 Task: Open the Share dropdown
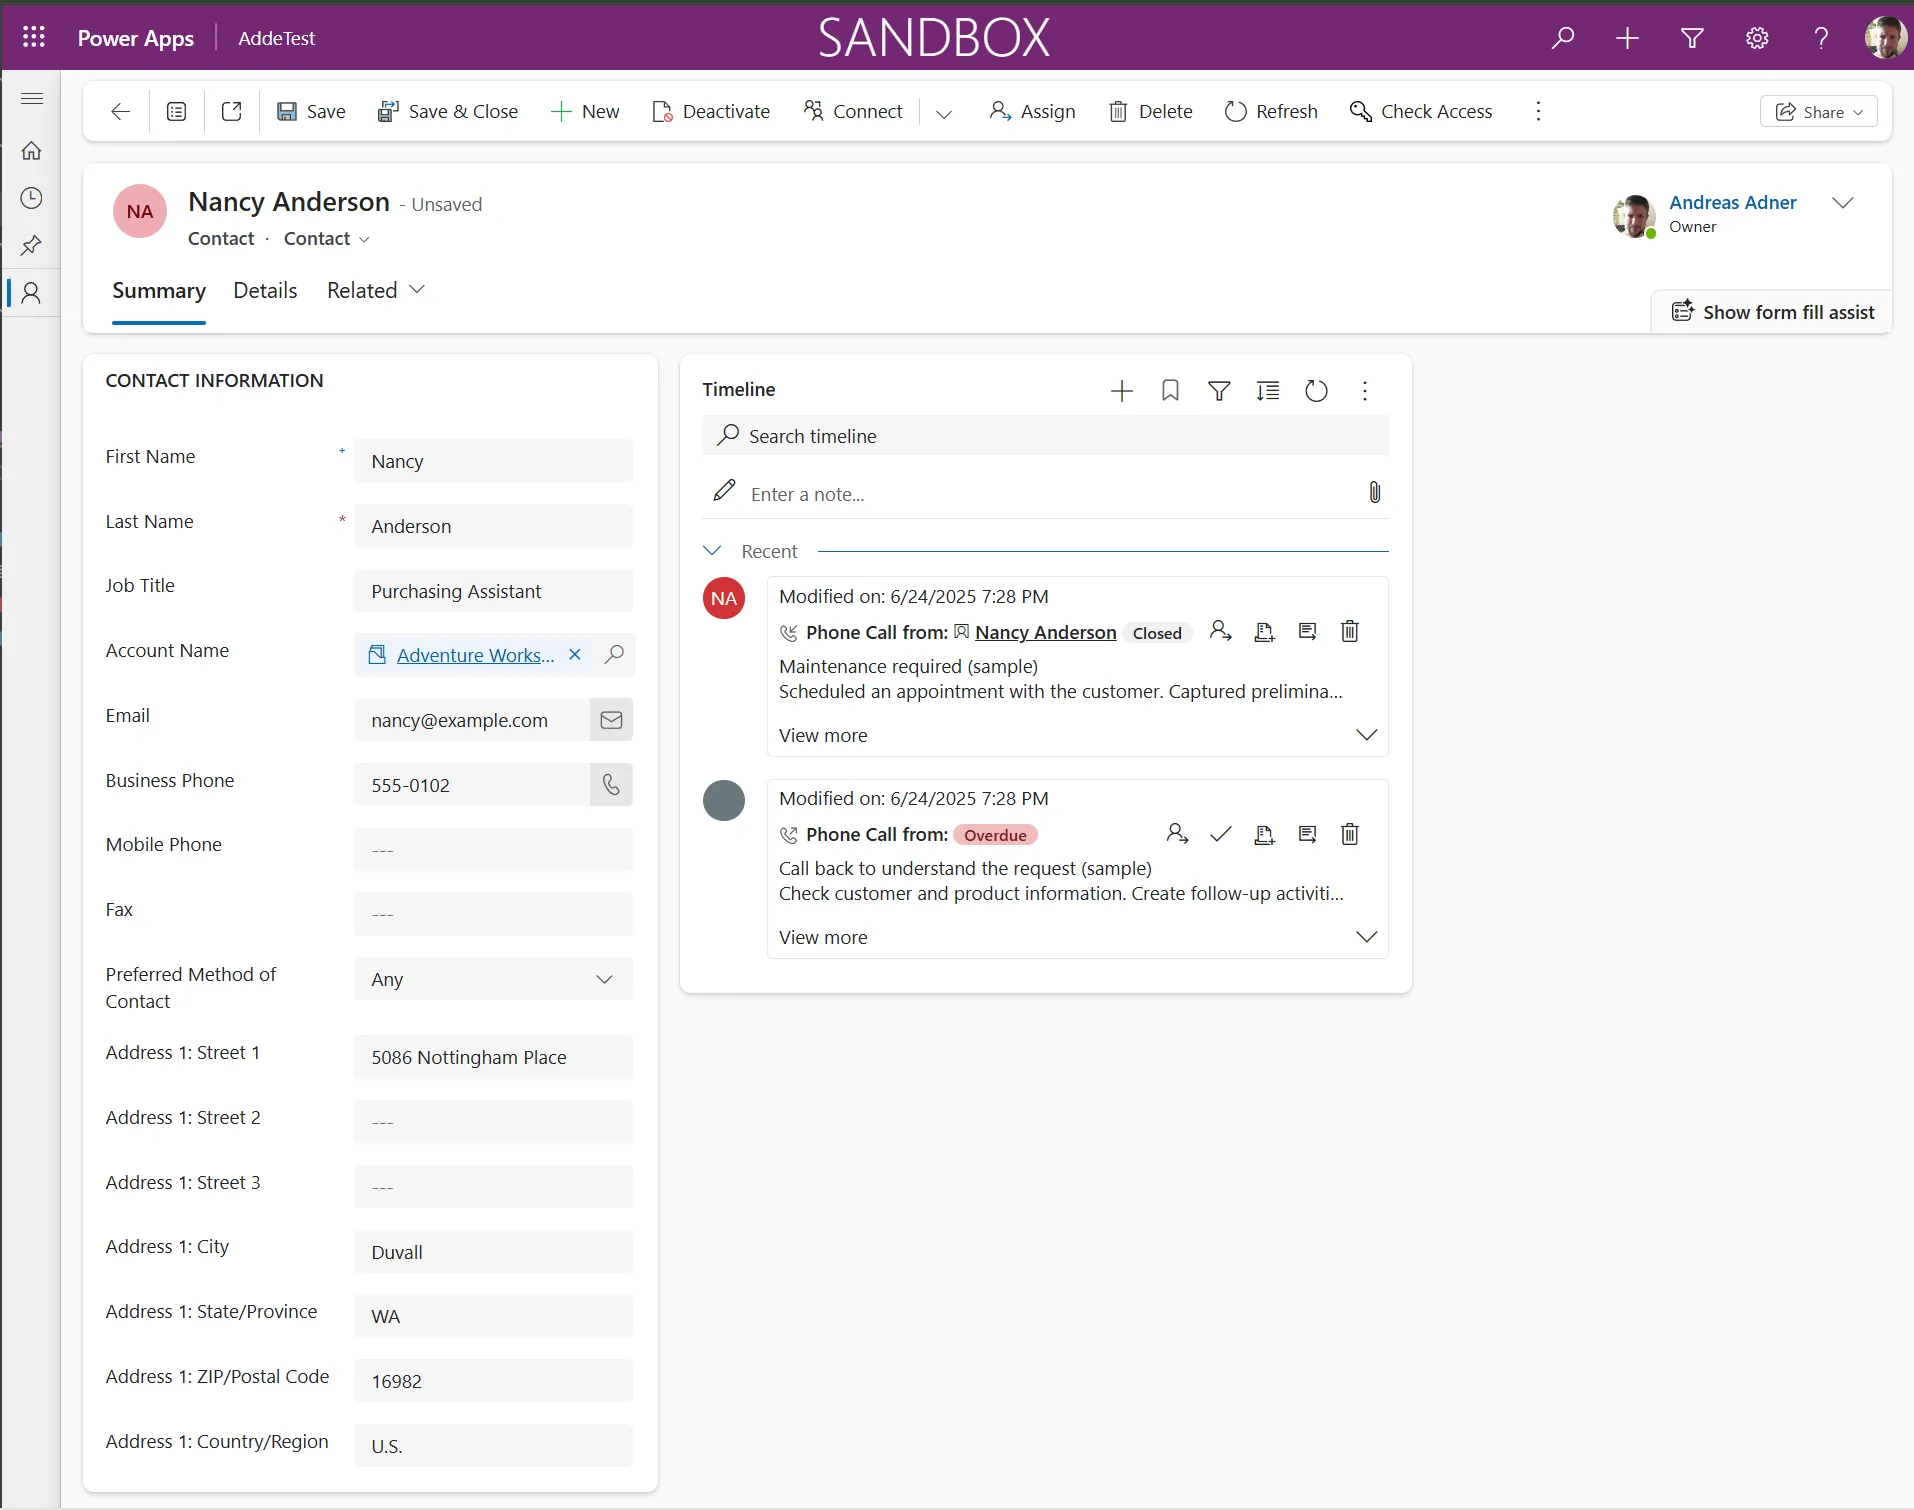(1818, 111)
